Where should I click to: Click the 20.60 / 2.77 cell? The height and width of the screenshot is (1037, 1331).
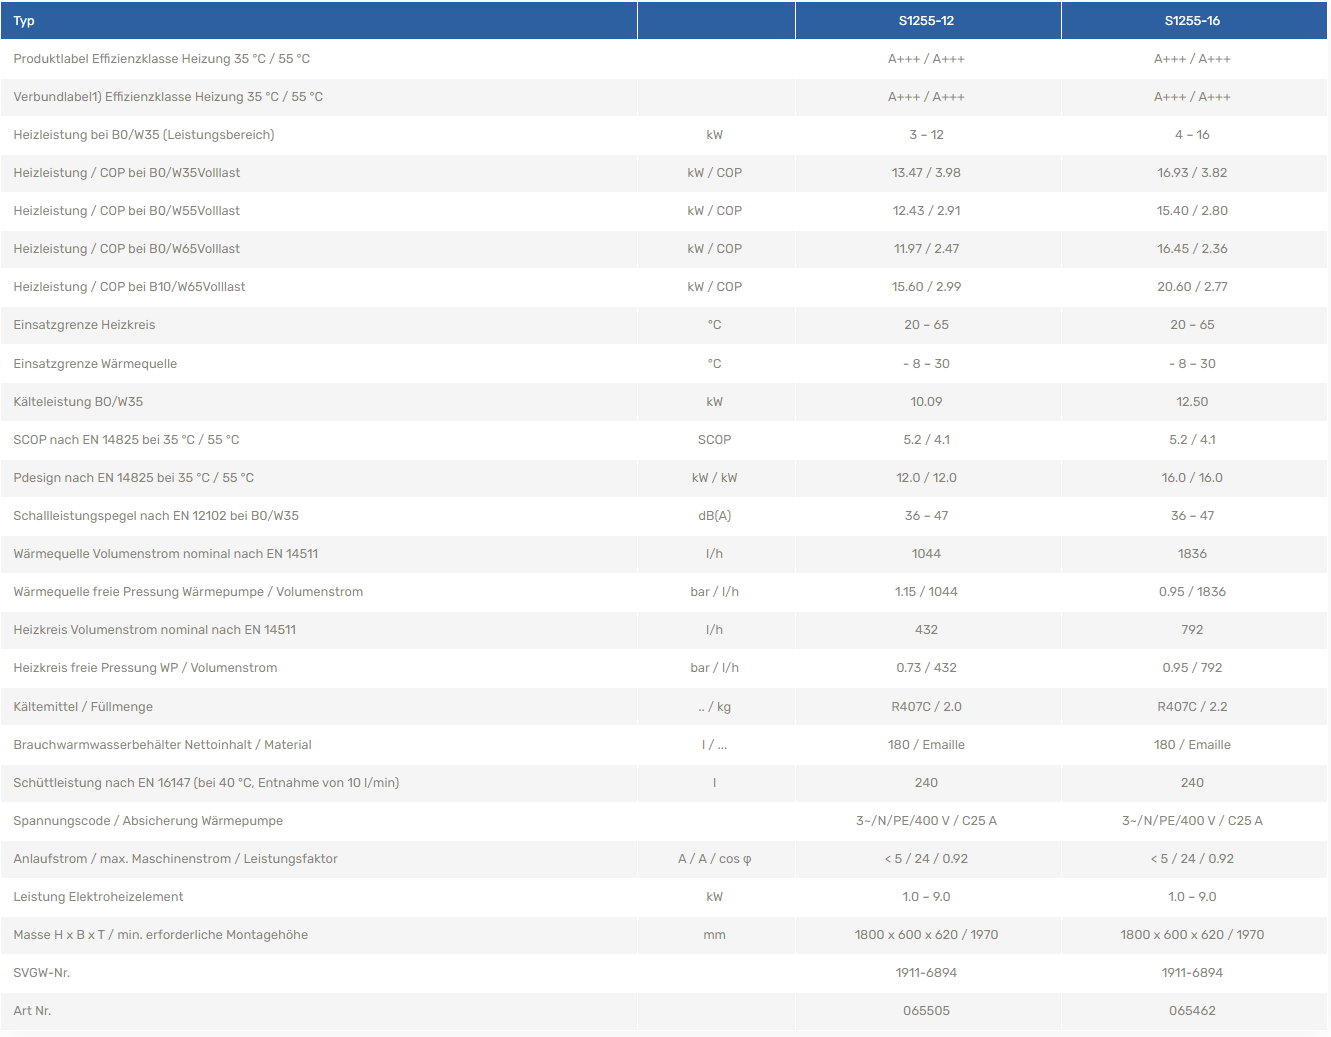(x=1192, y=287)
